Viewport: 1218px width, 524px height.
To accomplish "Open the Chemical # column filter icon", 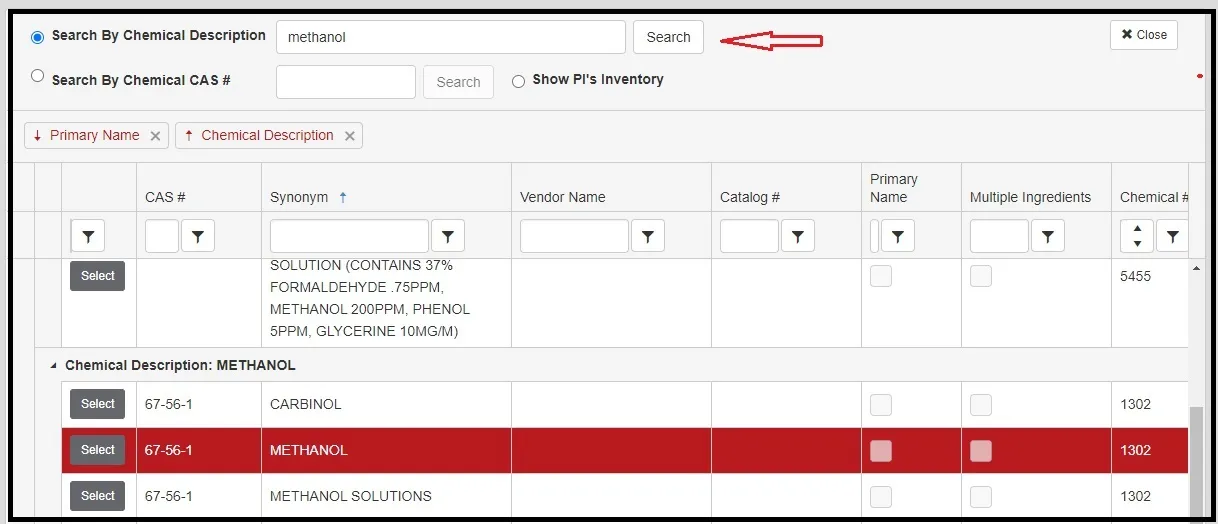I will (x=1172, y=236).
